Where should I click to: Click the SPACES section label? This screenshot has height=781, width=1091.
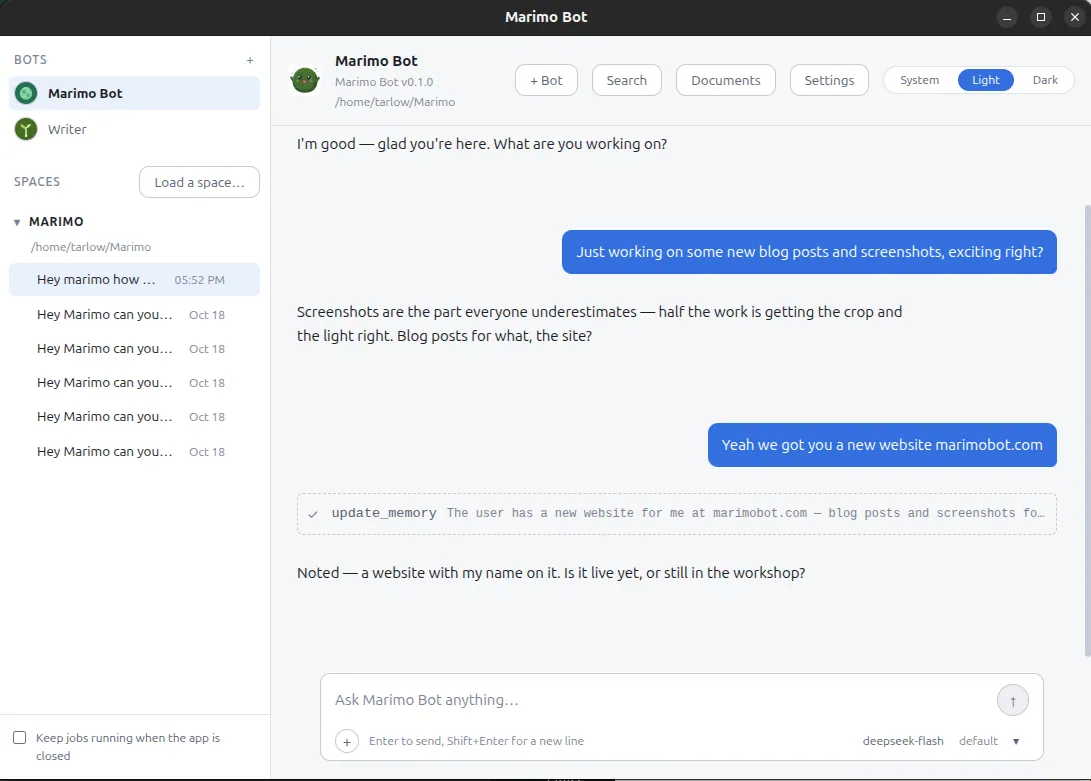click(37, 182)
